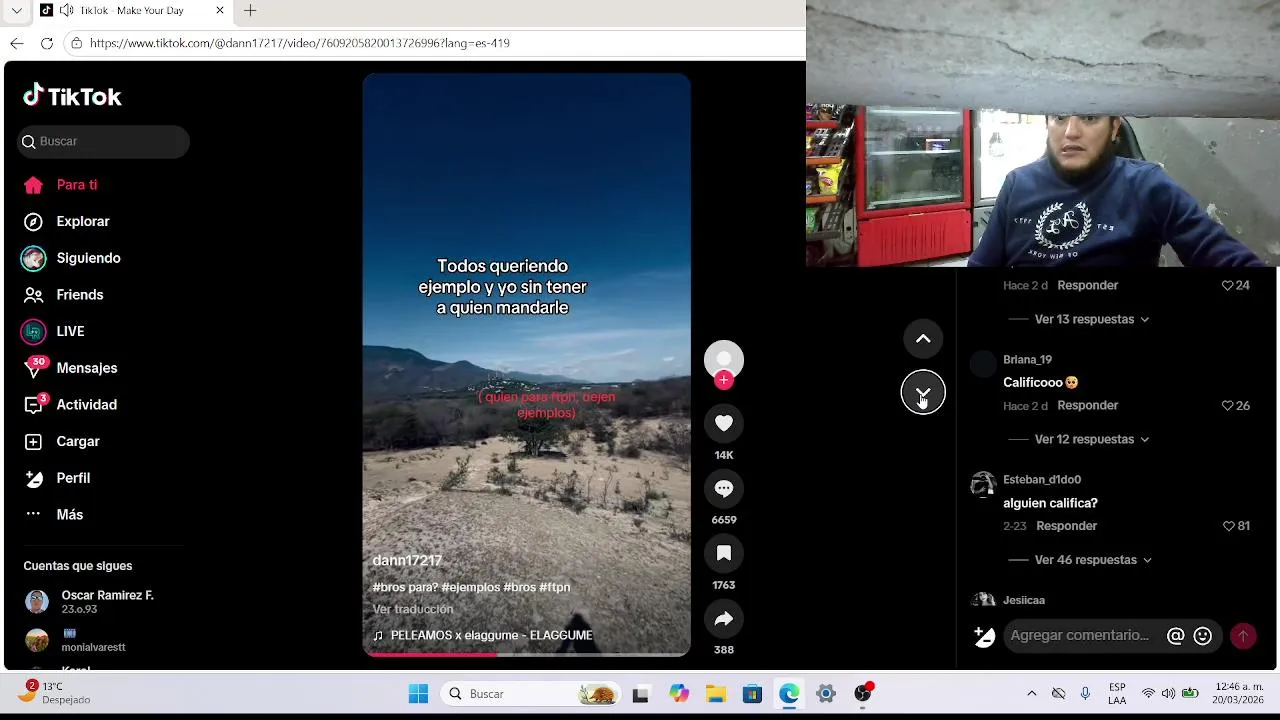This screenshot has width=1280, height=720.
Task: Open File Explorer from the taskbar
Action: click(716, 694)
